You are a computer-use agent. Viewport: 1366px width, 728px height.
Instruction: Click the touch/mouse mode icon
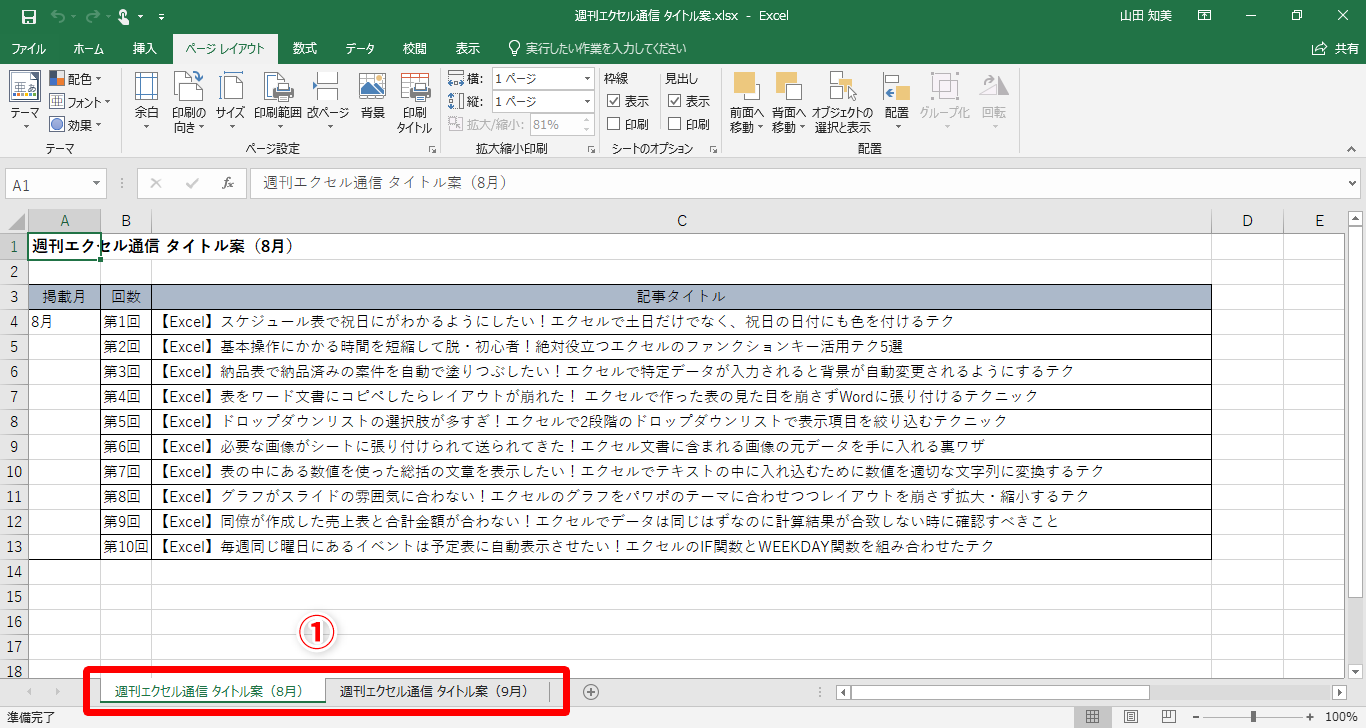coord(125,16)
